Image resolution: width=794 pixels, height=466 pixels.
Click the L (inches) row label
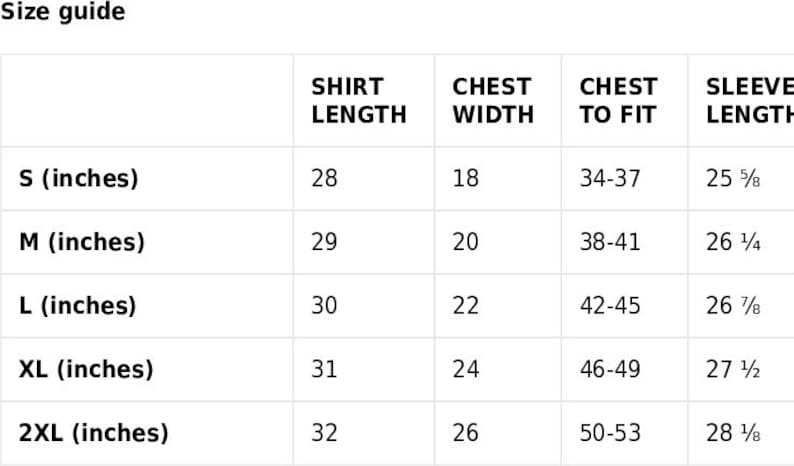[77, 305]
